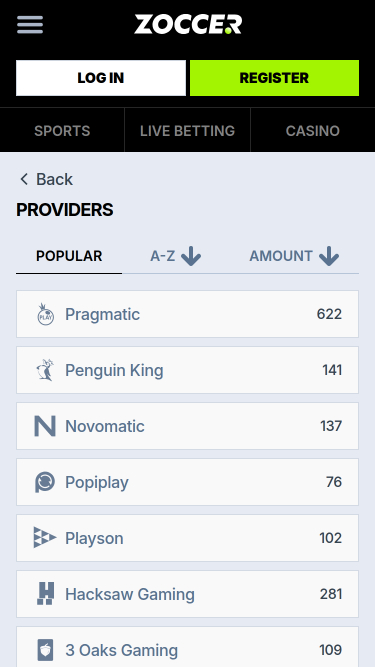375x667 pixels.
Task: Open the Casino tab
Action: click(x=313, y=130)
